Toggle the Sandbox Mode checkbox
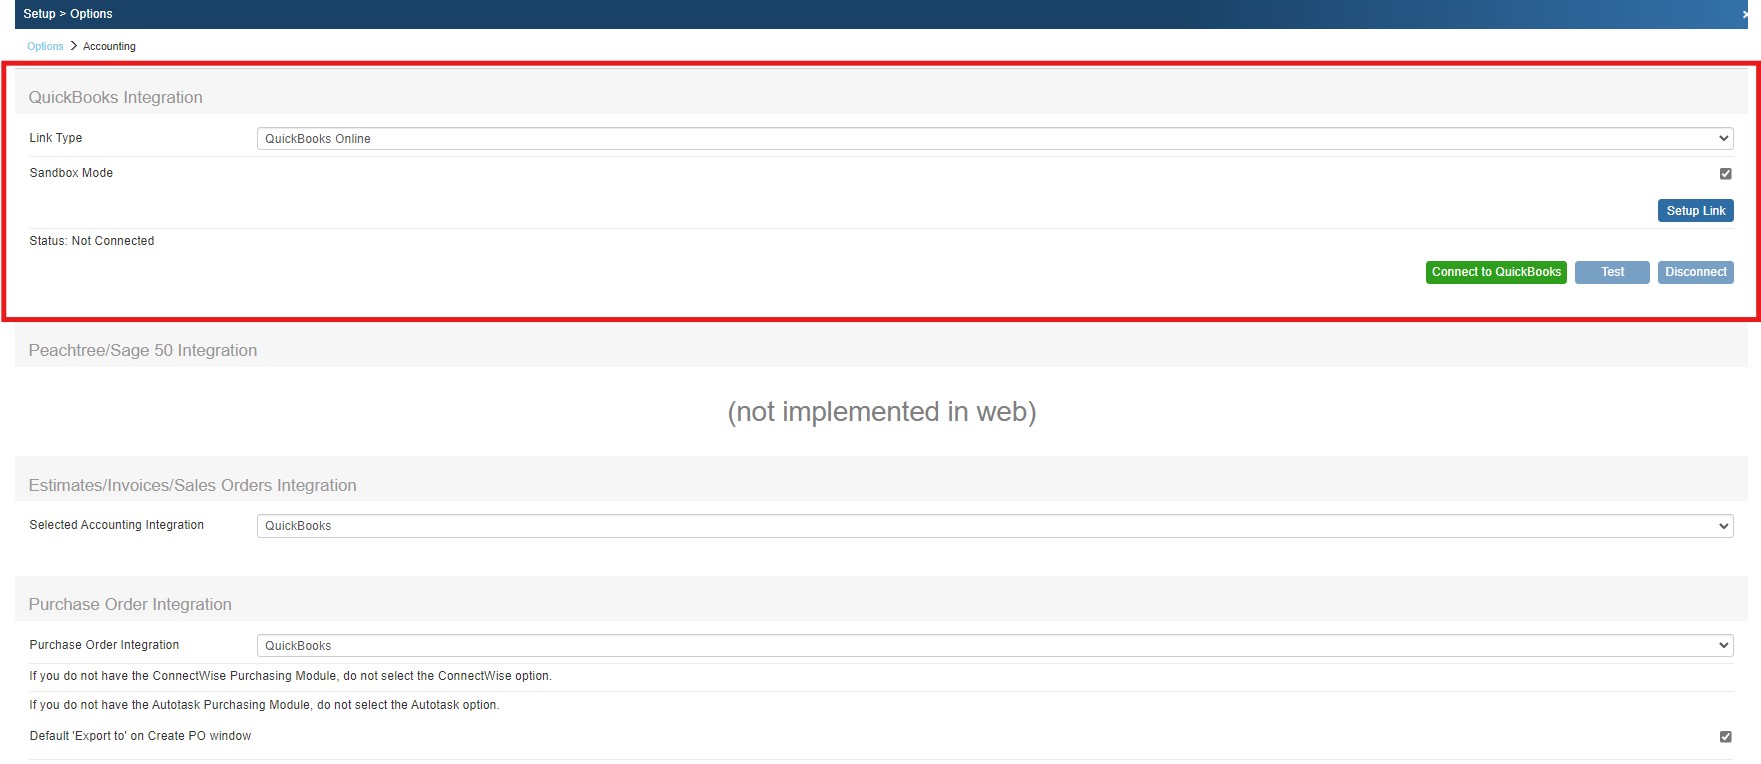Image resolution: width=1761 pixels, height=764 pixels. (1725, 174)
